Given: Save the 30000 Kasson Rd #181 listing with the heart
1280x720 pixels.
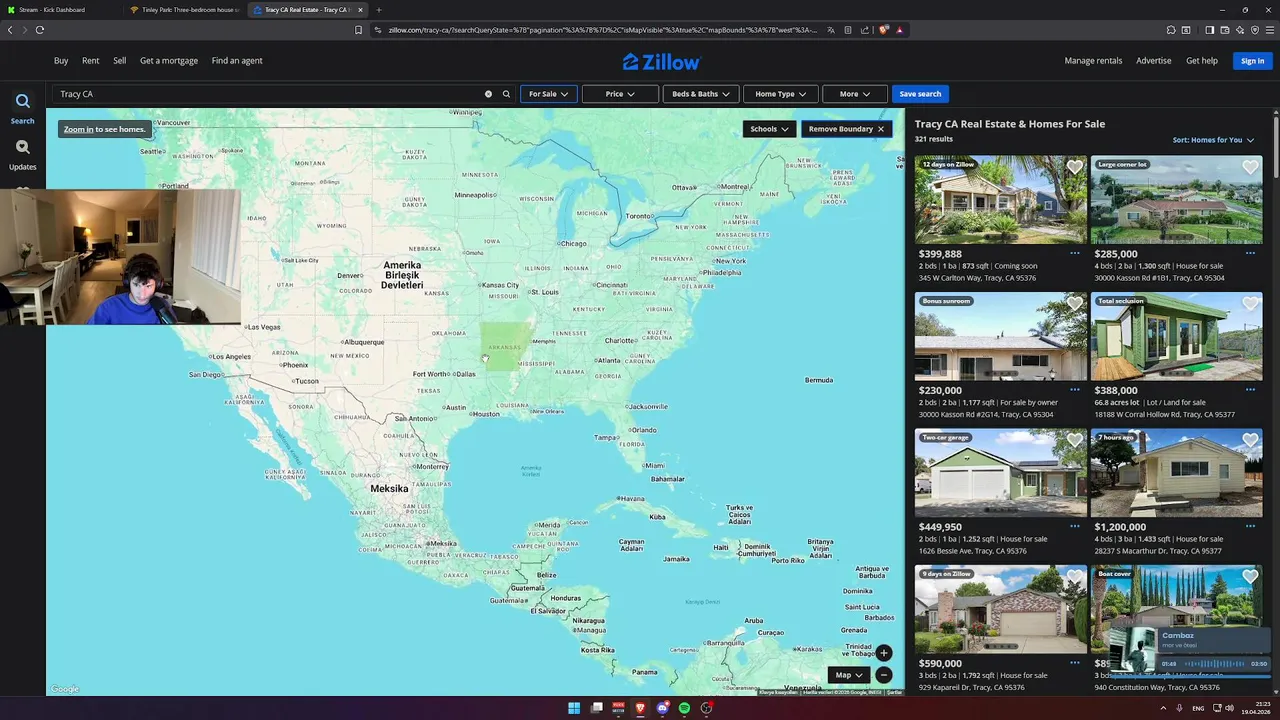Looking at the screenshot, I should (x=1250, y=167).
